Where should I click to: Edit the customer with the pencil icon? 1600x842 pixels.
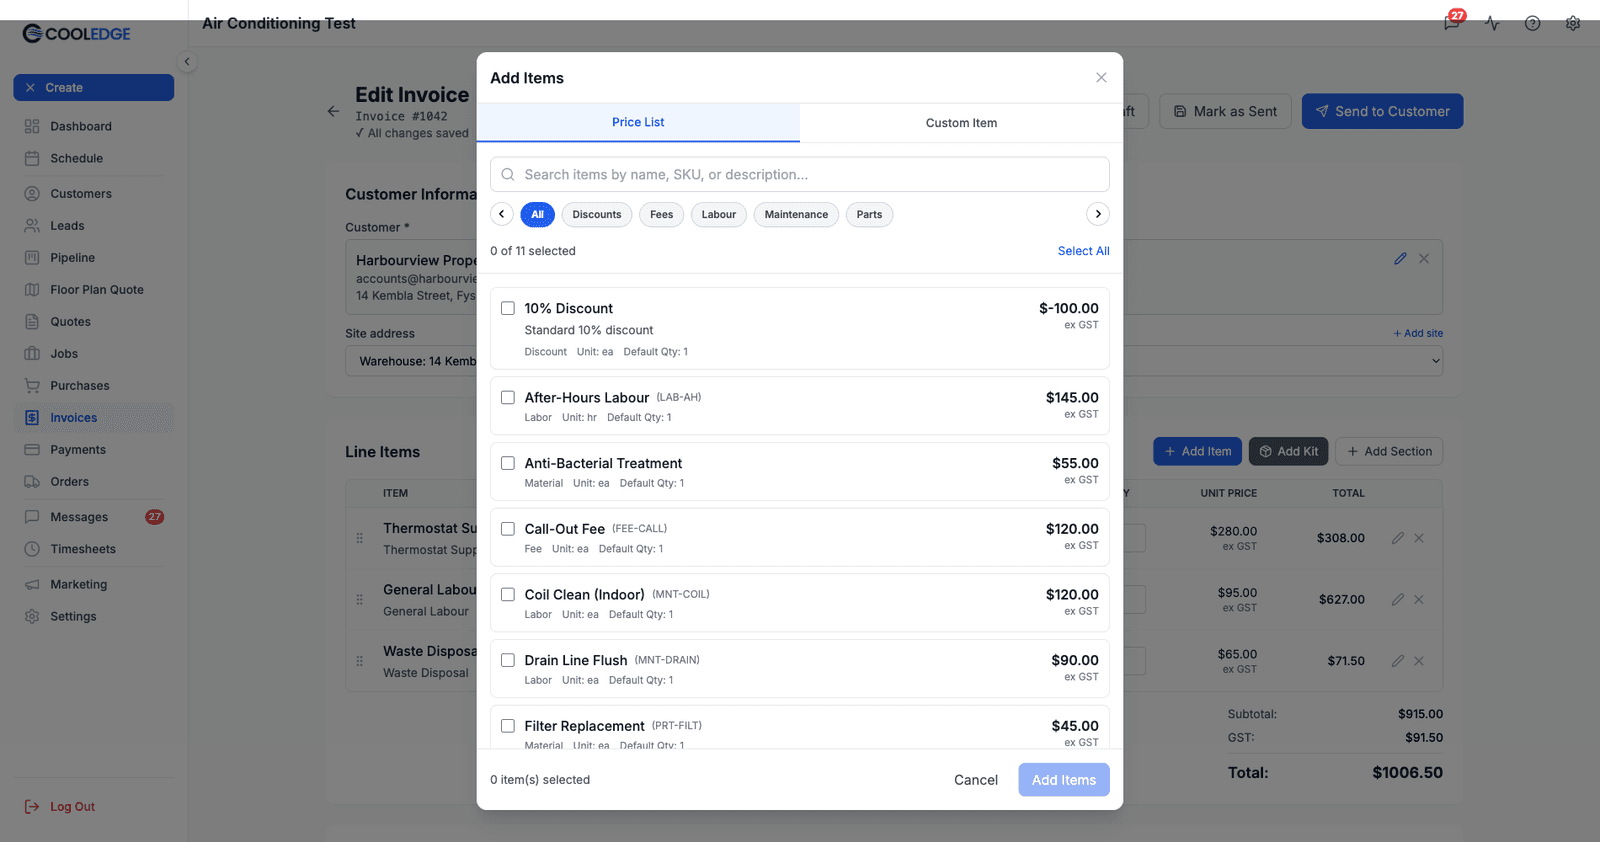coord(1400,258)
